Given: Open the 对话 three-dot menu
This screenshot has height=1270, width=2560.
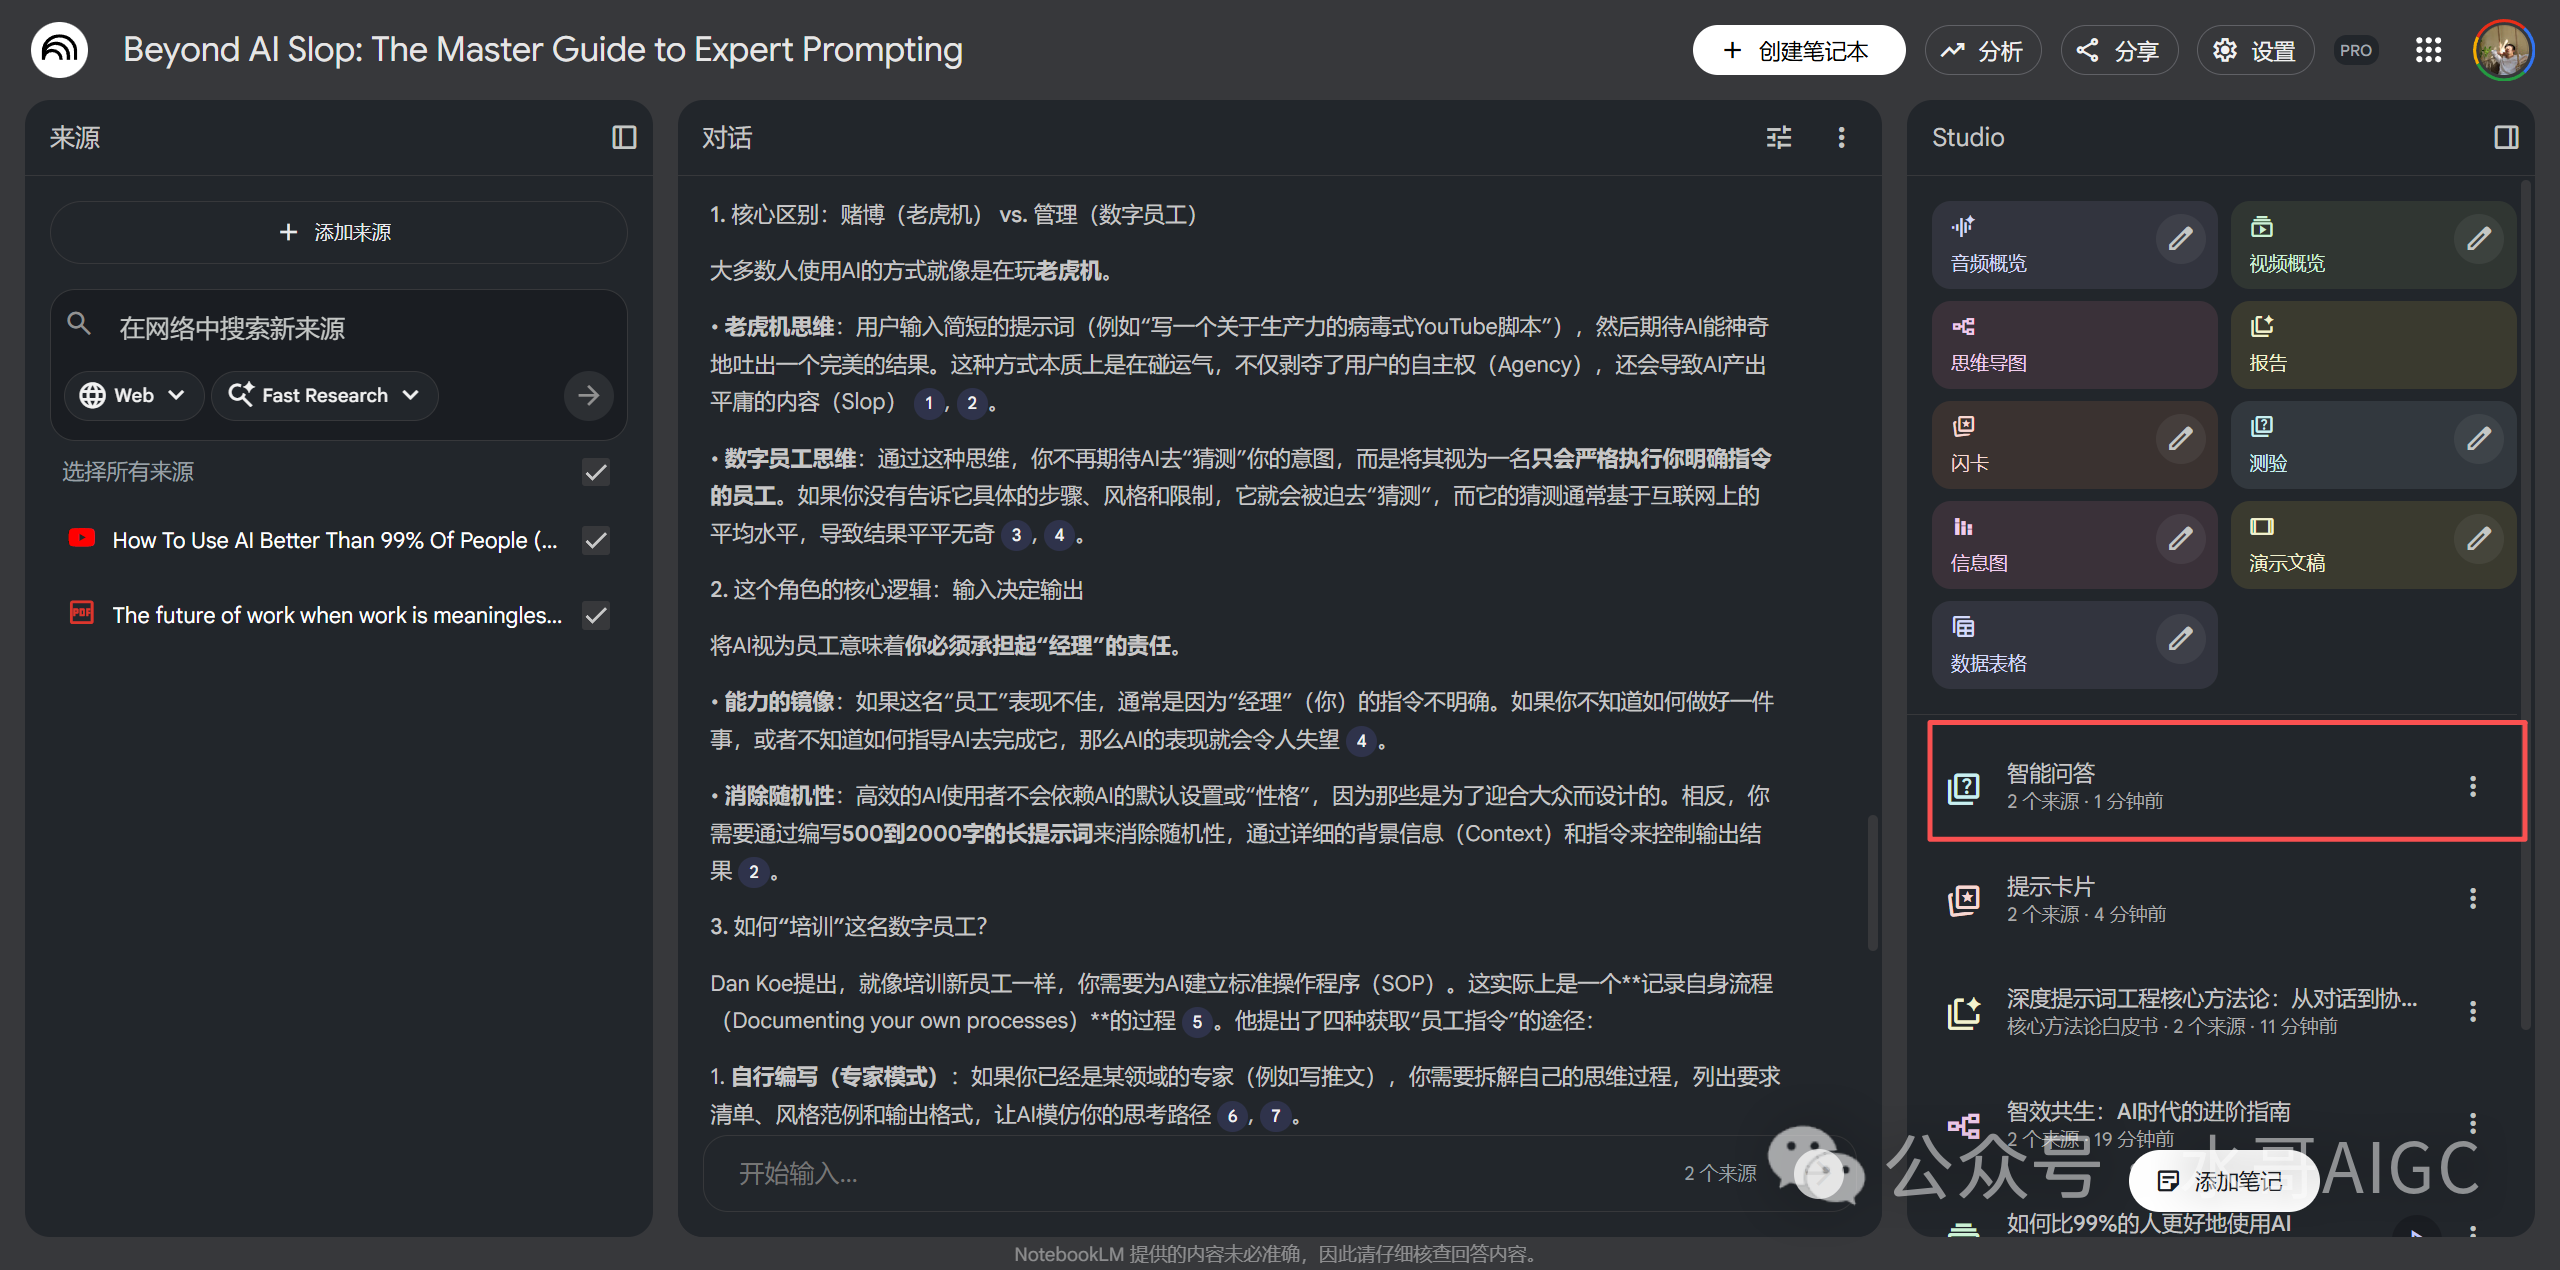Looking at the screenshot, I should pos(1841,137).
